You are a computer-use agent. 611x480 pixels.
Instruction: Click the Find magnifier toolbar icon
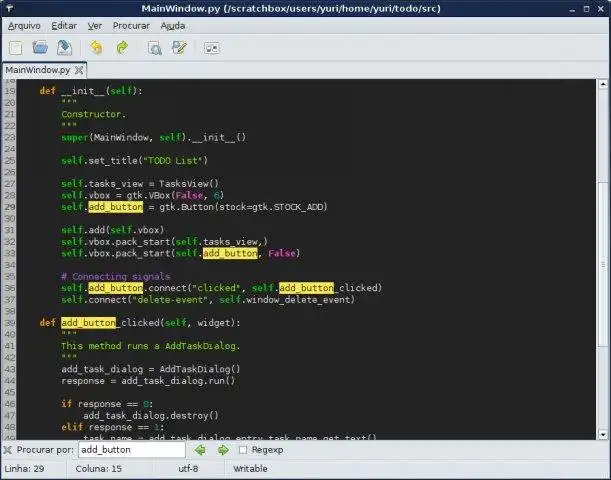(154, 47)
